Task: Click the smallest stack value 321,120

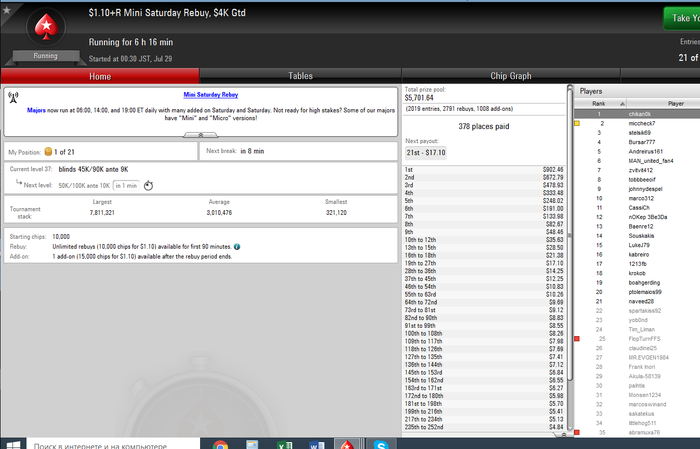Action: [x=336, y=212]
